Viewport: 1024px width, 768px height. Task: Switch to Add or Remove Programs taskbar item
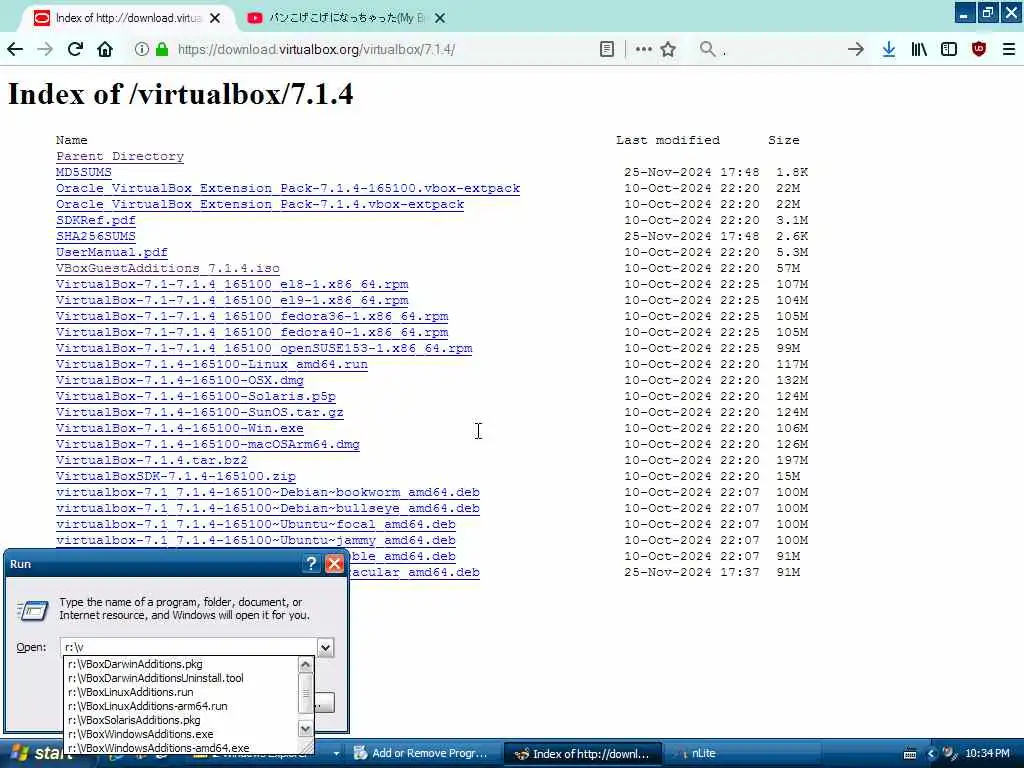point(421,753)
